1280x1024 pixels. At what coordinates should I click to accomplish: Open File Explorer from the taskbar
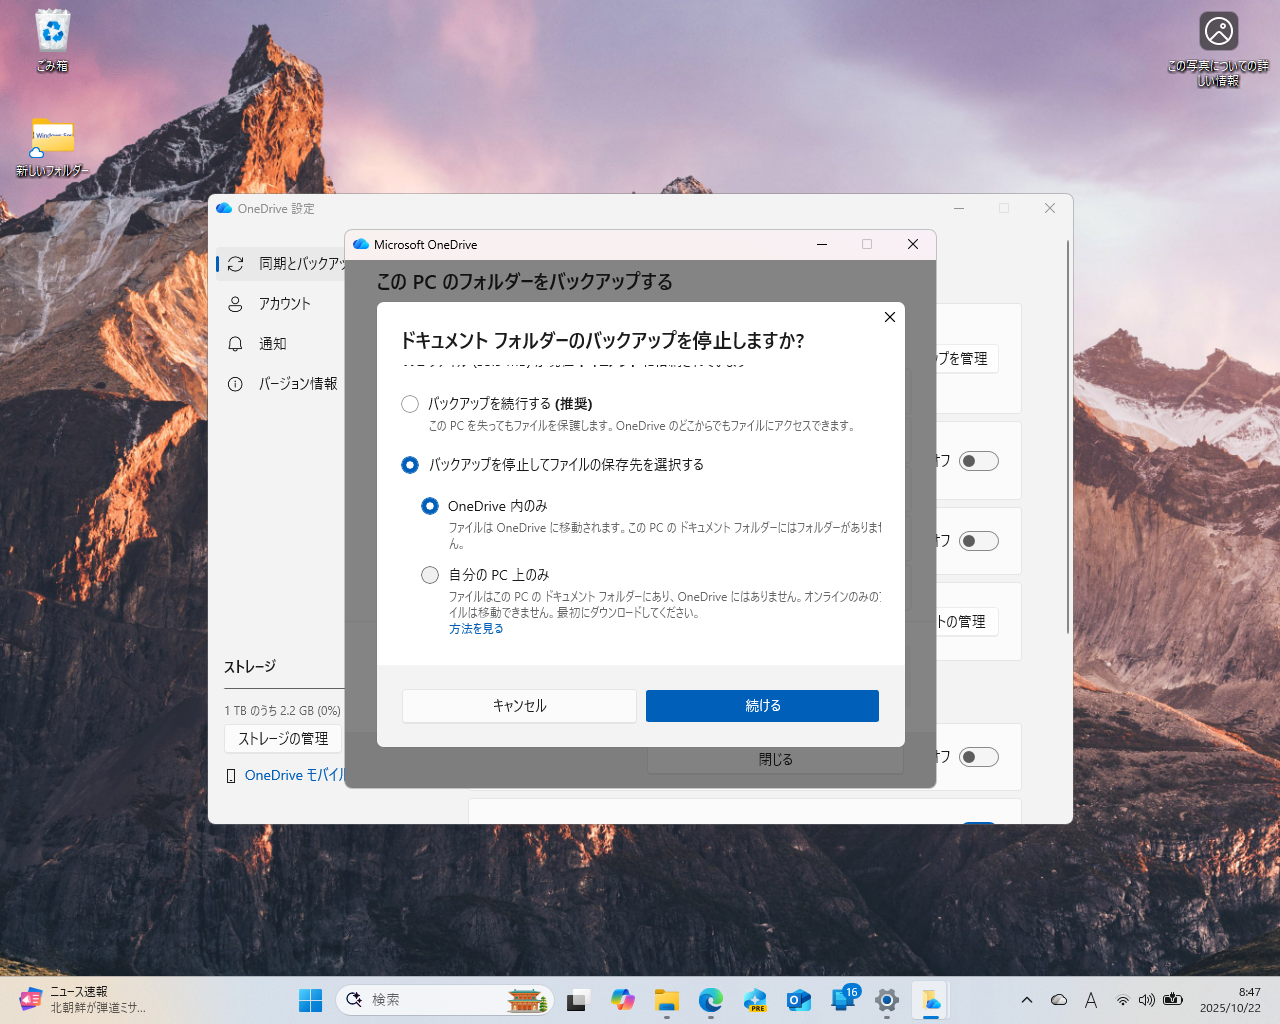click(x=666, y=1000)
